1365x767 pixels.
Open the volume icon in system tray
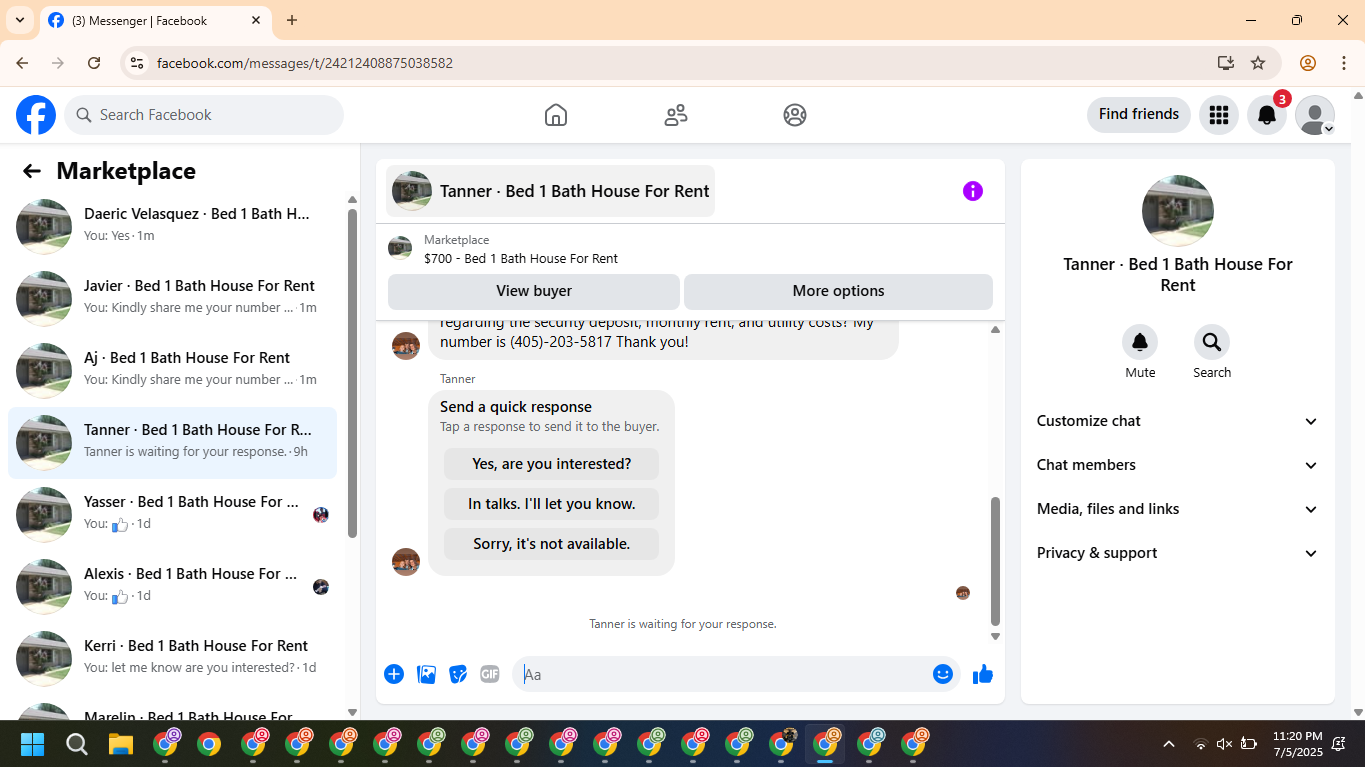coord(1224,744)
